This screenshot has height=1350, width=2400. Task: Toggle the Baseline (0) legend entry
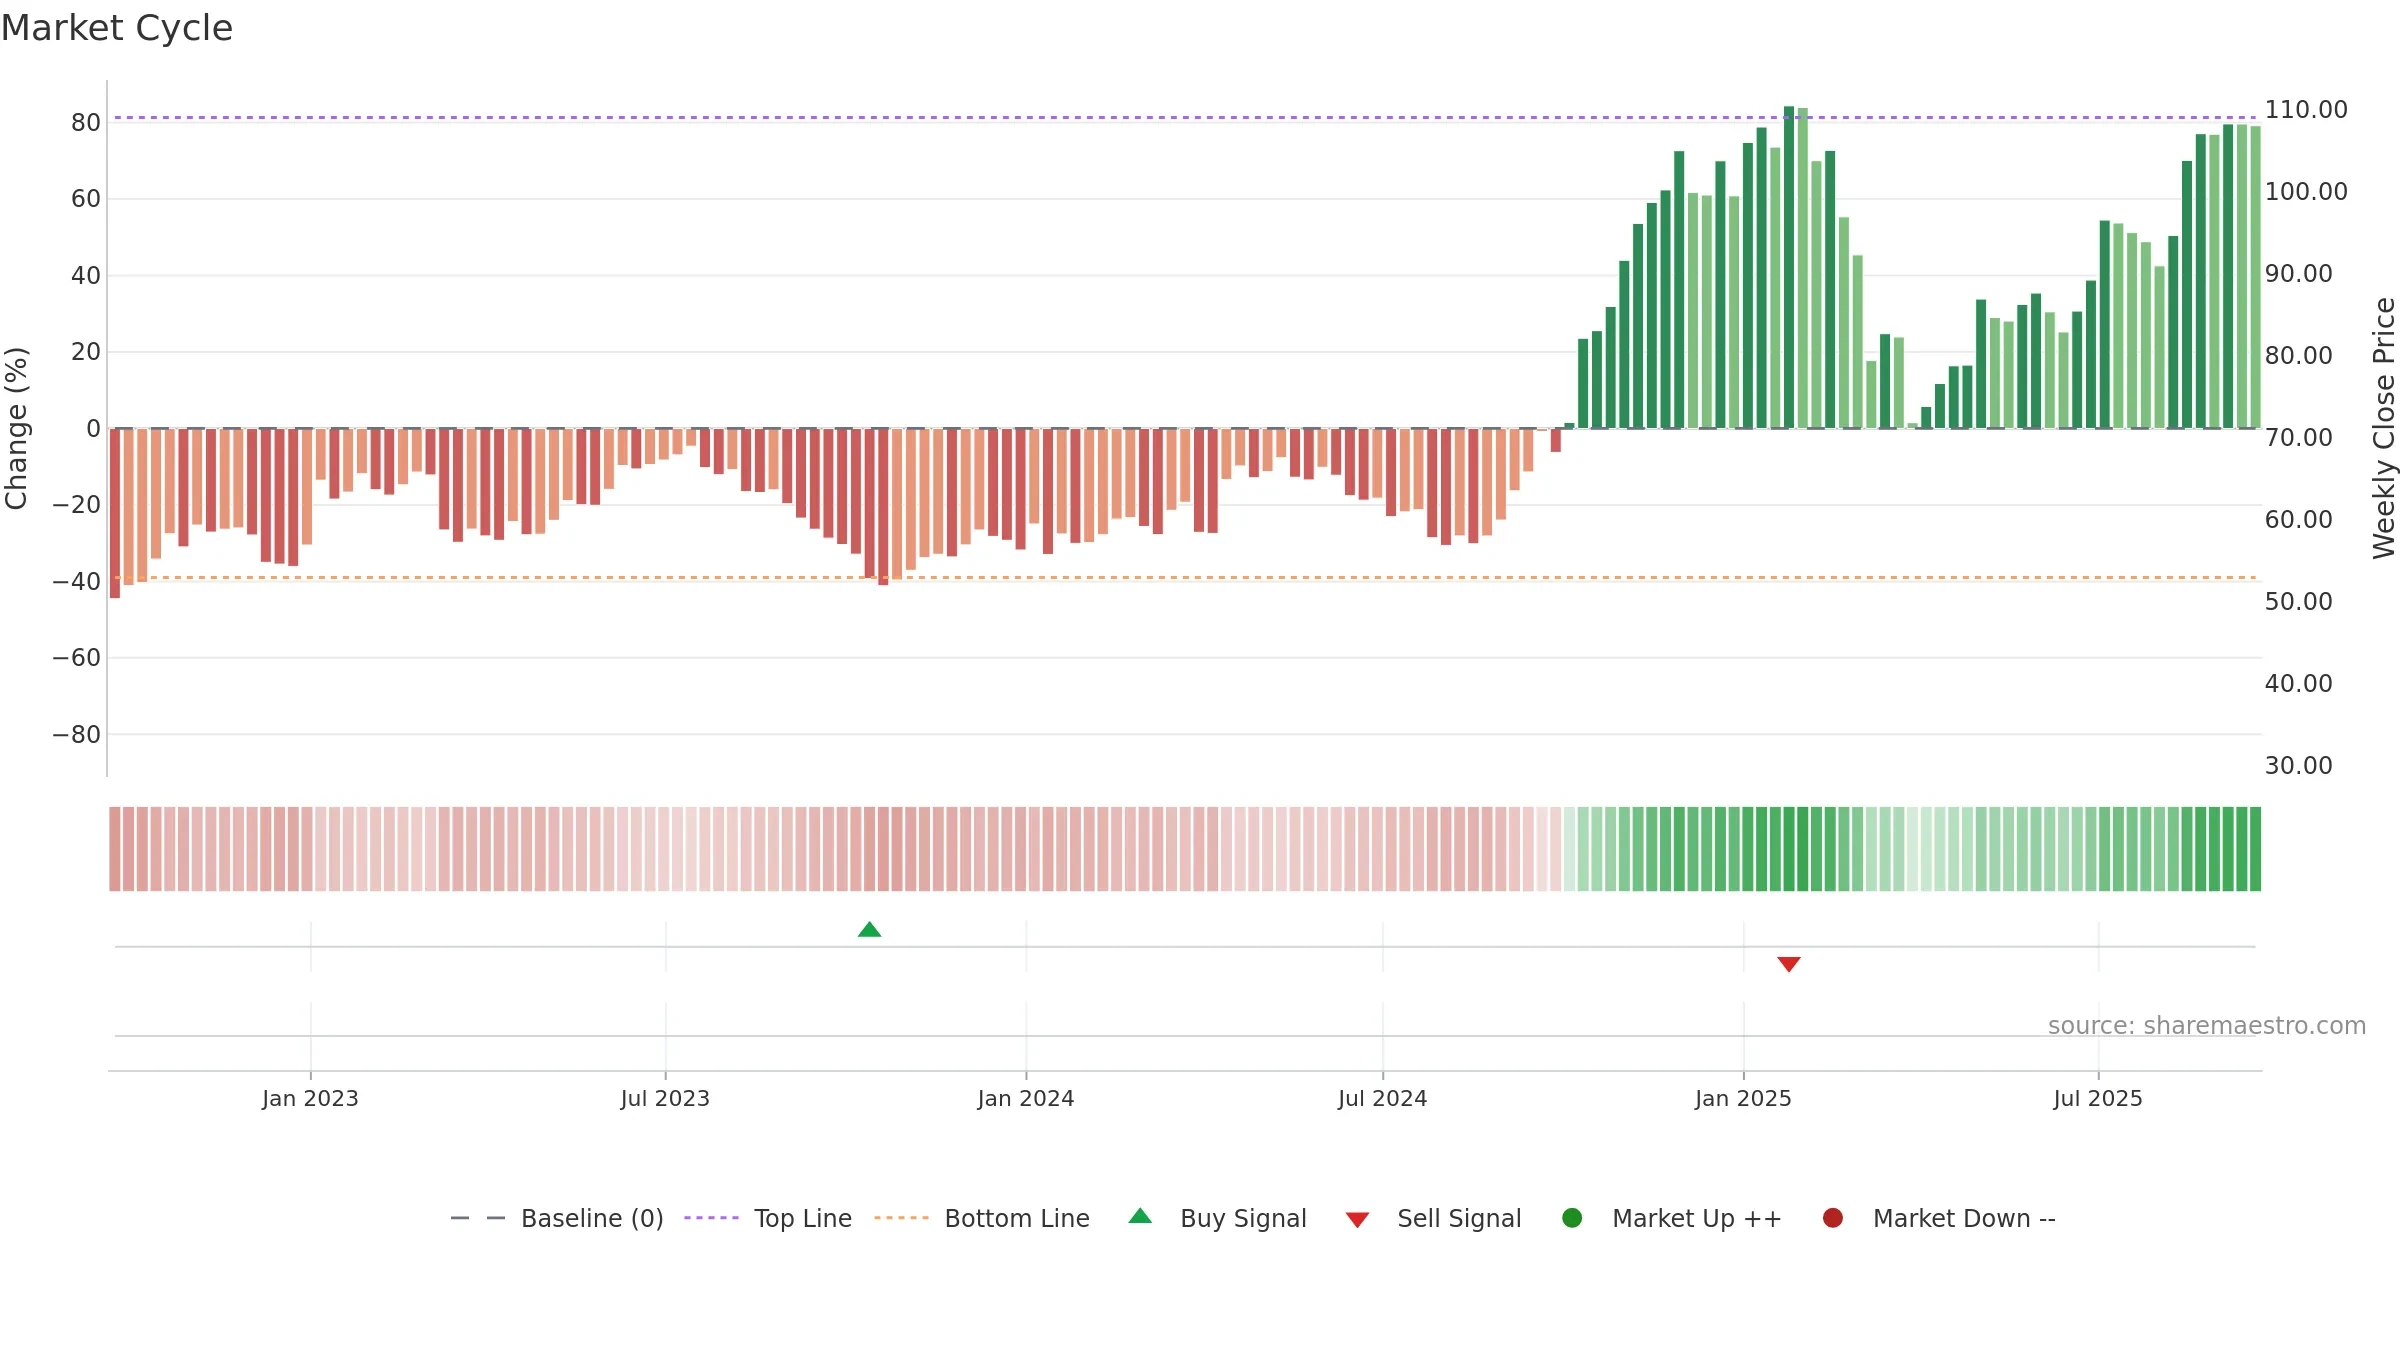(x=557, y=1218)
